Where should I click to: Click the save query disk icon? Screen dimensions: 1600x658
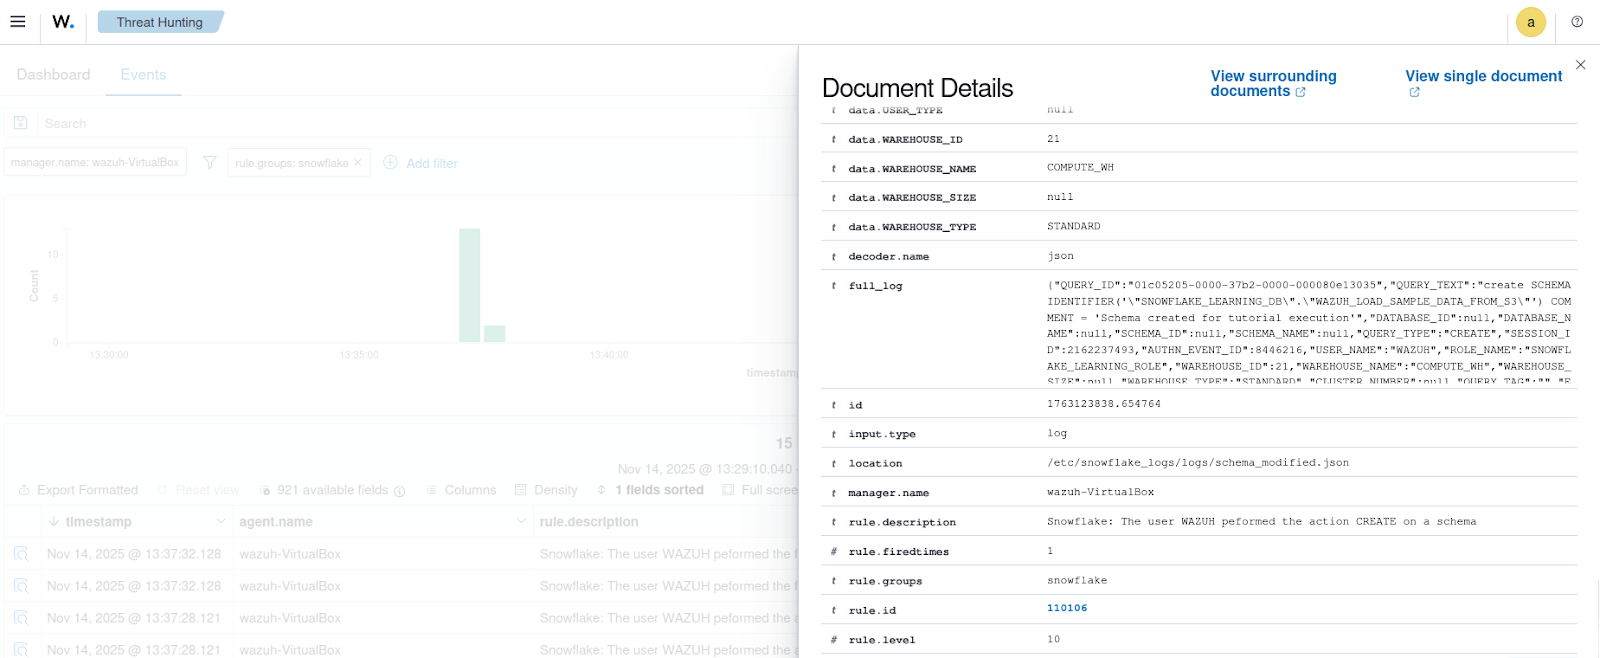(x=20, y=123)
